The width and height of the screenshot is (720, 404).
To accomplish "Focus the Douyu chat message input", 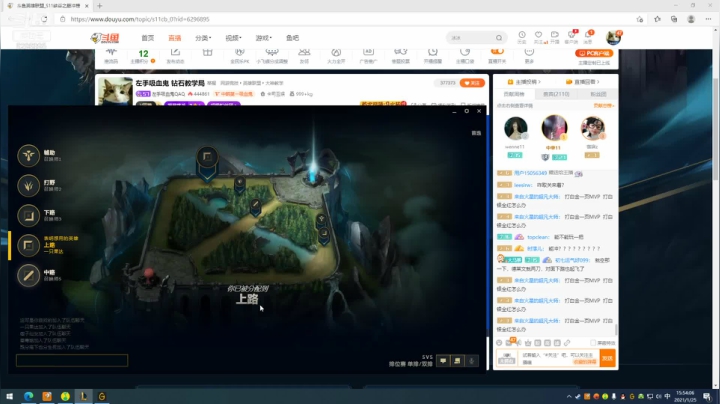I will tap(559, 358).
